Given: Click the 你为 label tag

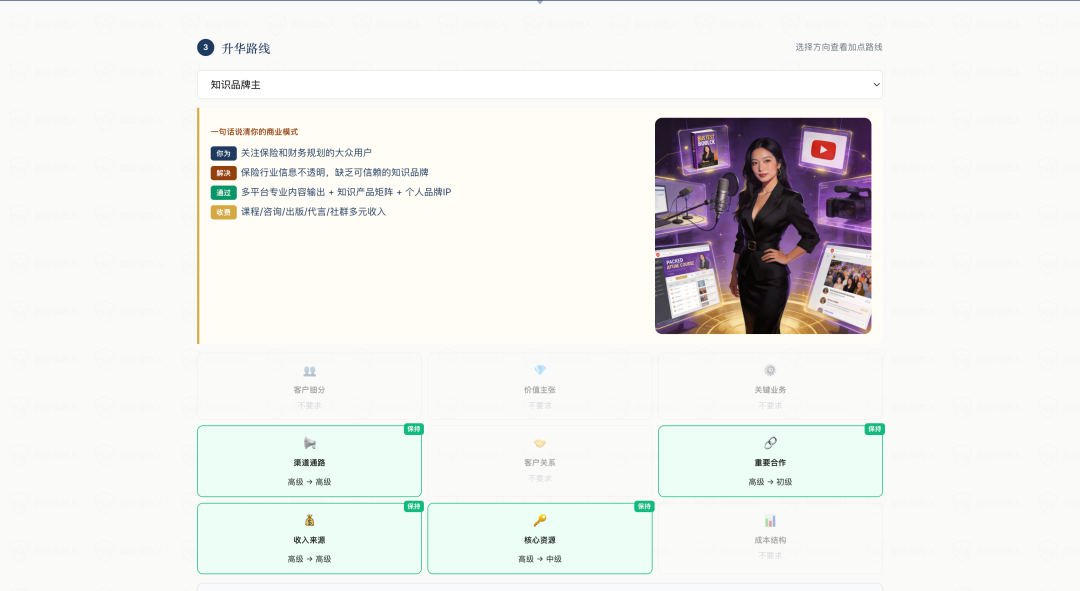Looking at the screenshot, I should [x=223, y=154].
